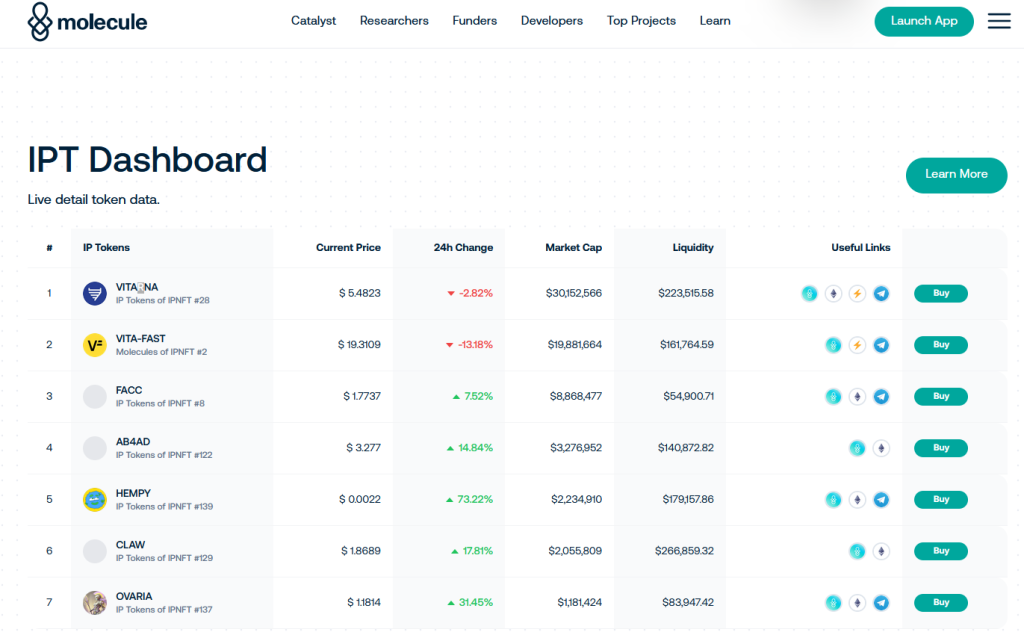Open the Catalyst nav item
Image resolution: width=1024 pixels, height=638 pixels.
tap(313, 21)
